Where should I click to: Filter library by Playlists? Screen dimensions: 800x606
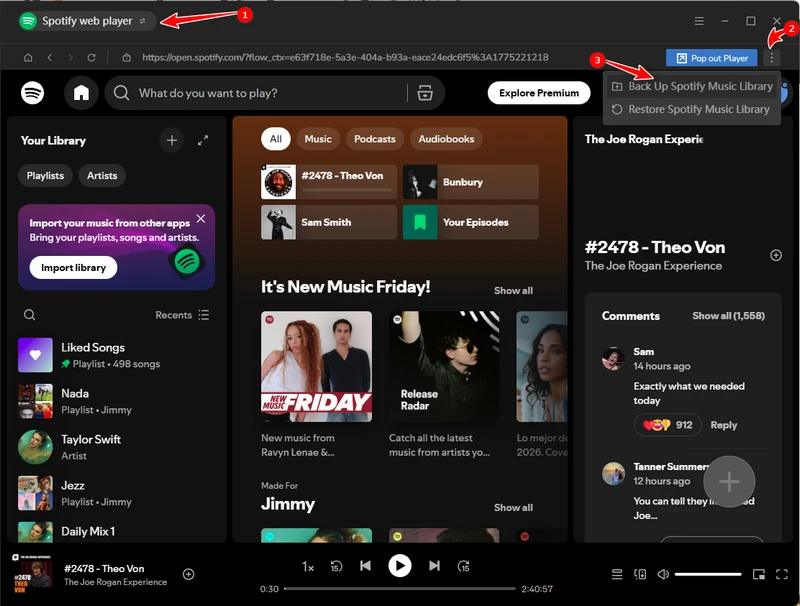(x=45, y=175)
